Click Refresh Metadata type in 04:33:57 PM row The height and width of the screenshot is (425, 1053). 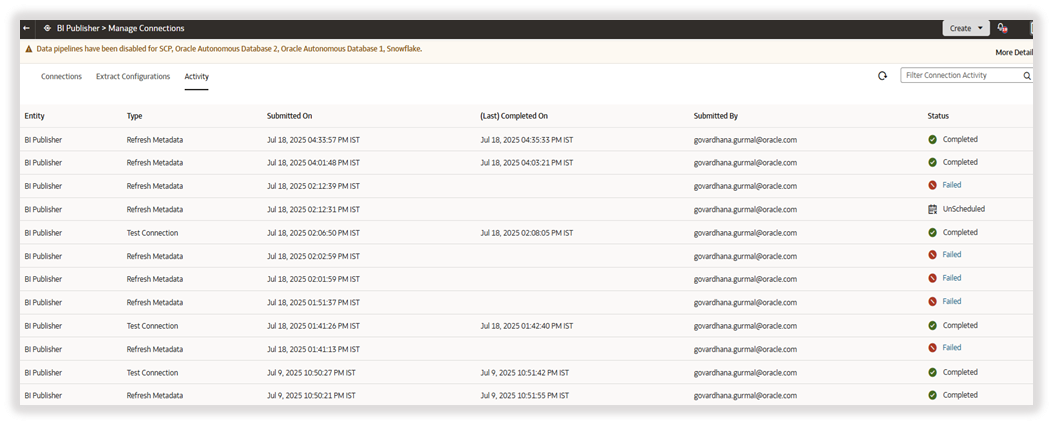pos(154,140)
